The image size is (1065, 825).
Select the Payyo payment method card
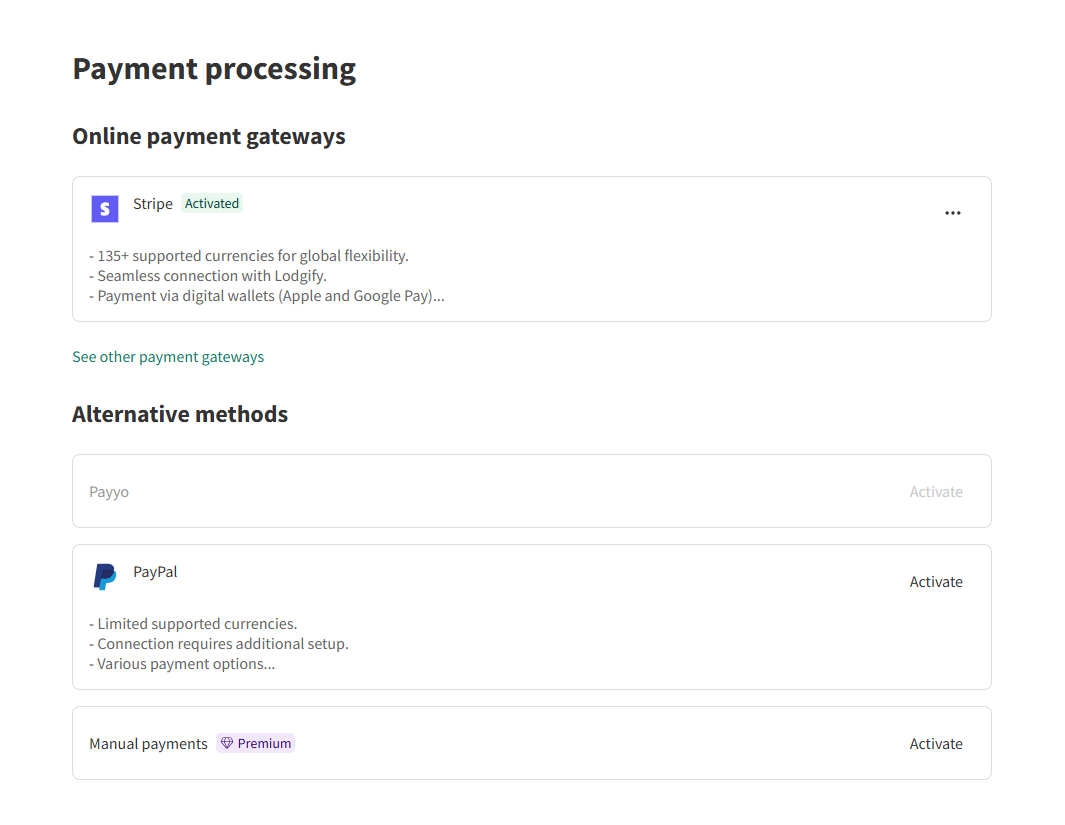pyautogui.click(x=532, y=491)
